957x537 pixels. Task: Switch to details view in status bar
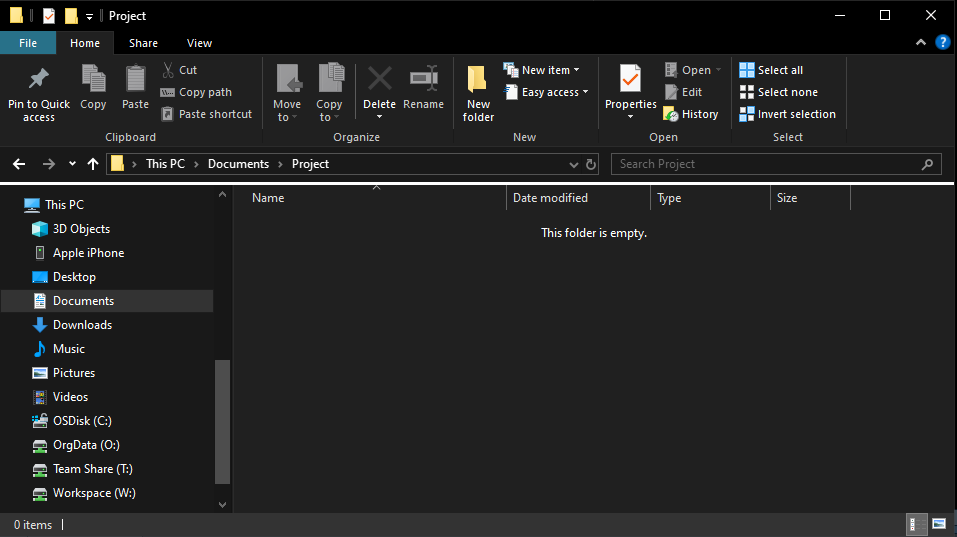pos(915,524)
